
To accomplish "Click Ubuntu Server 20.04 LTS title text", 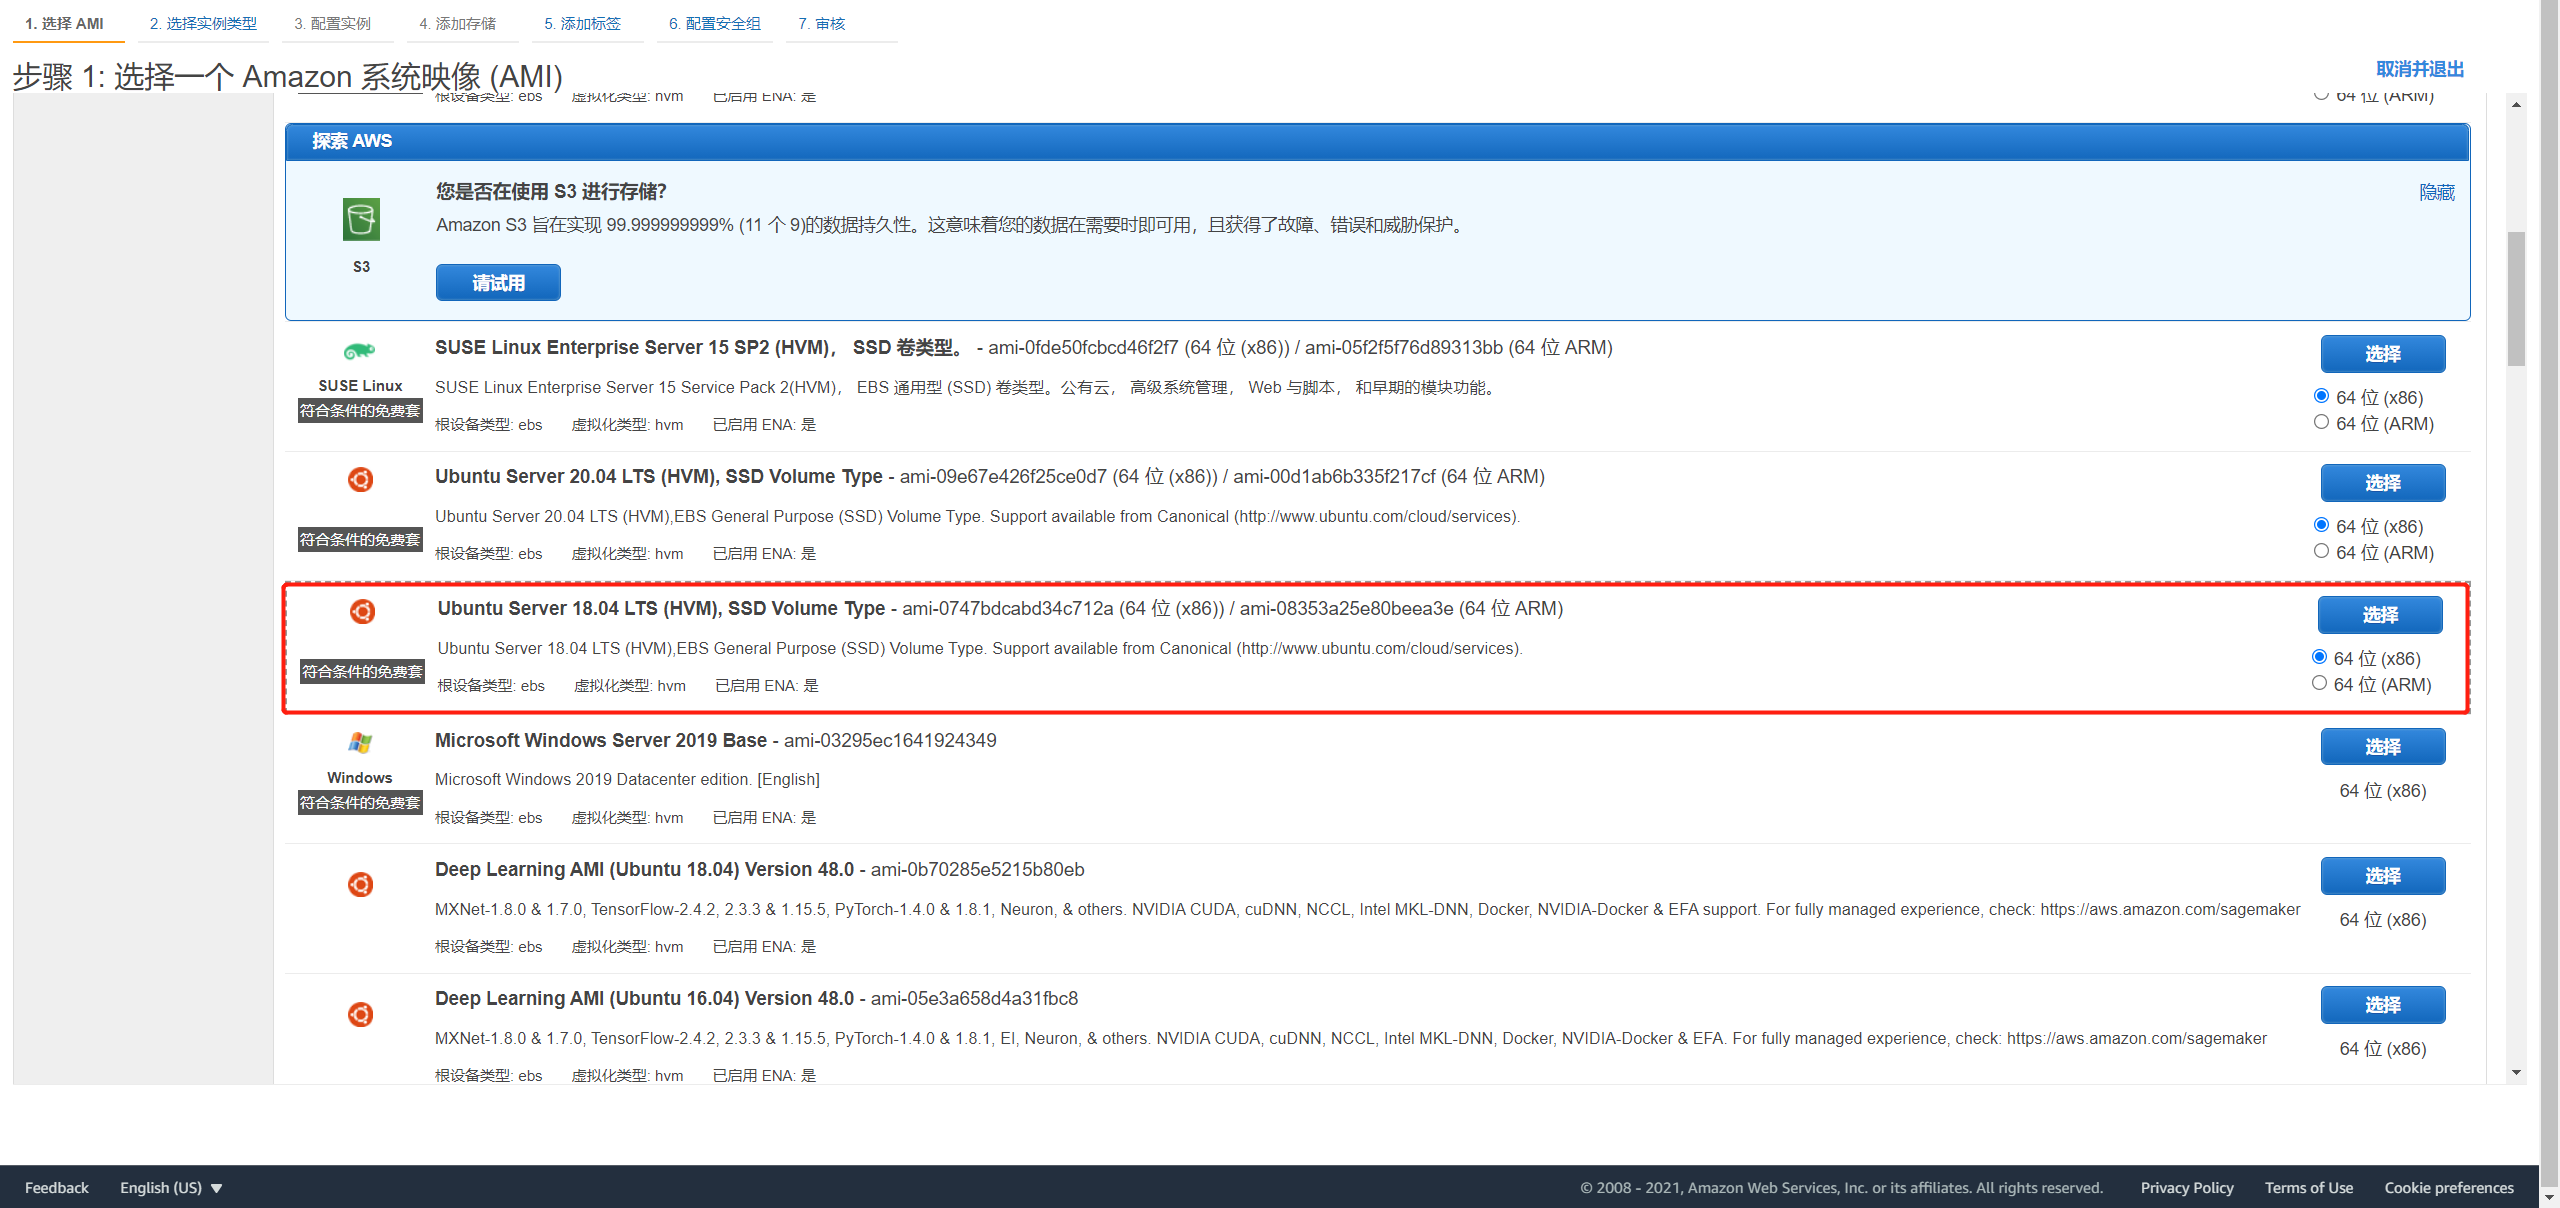I will (659, 476).
